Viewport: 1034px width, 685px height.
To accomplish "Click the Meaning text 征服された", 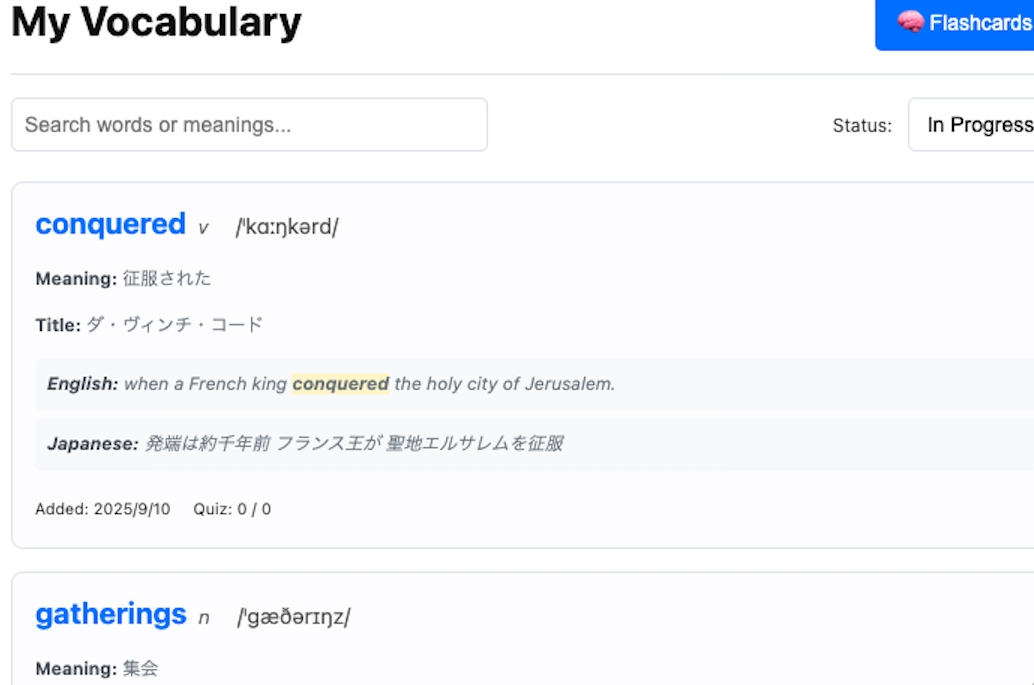I will pyautogui.click(x=168, y=278).
